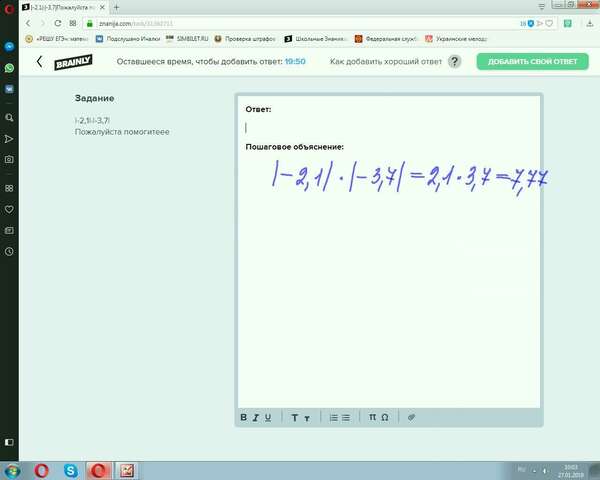Apply small heading text style

point(307,418)
